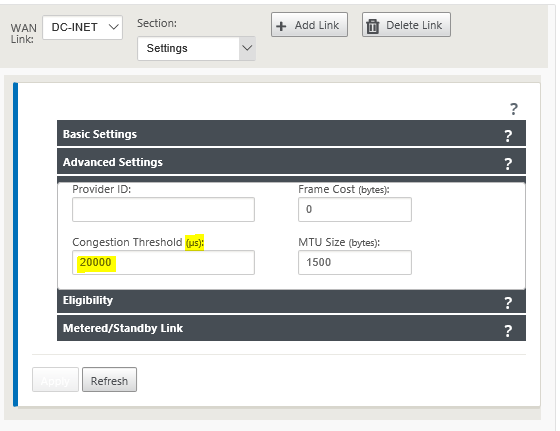Collapse the Advanced Settings header

291,161
